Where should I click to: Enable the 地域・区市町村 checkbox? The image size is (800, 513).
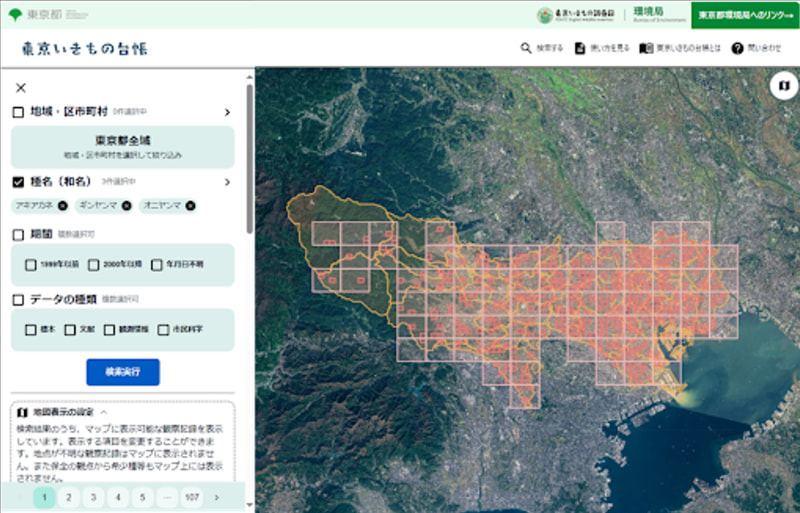[x=18, y=112]
